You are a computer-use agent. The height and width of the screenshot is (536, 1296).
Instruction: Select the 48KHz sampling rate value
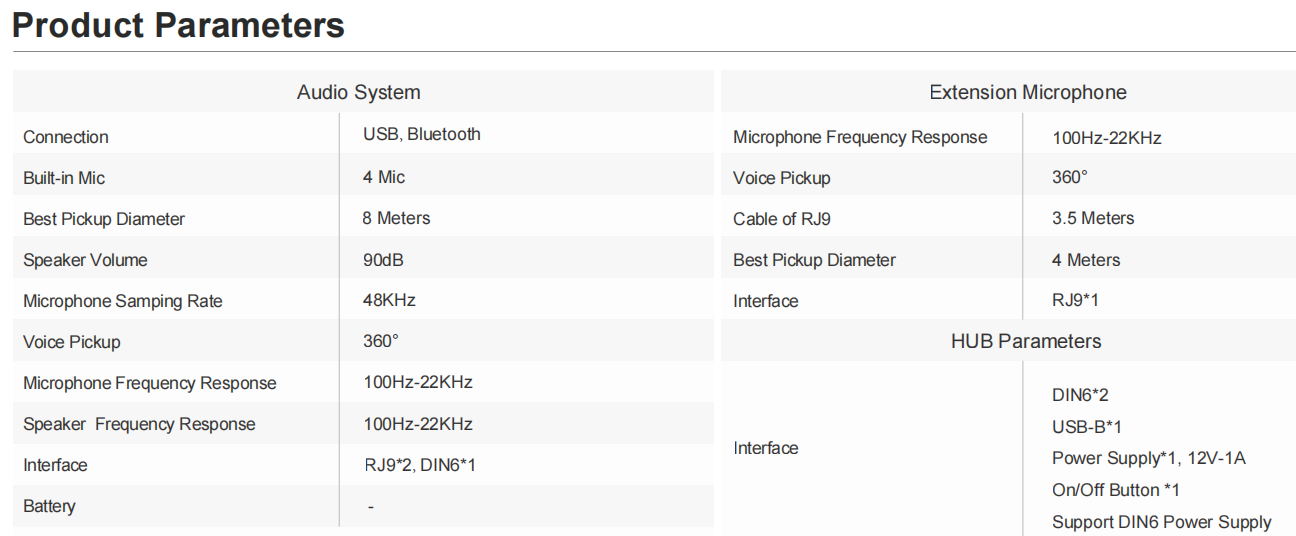389,300
